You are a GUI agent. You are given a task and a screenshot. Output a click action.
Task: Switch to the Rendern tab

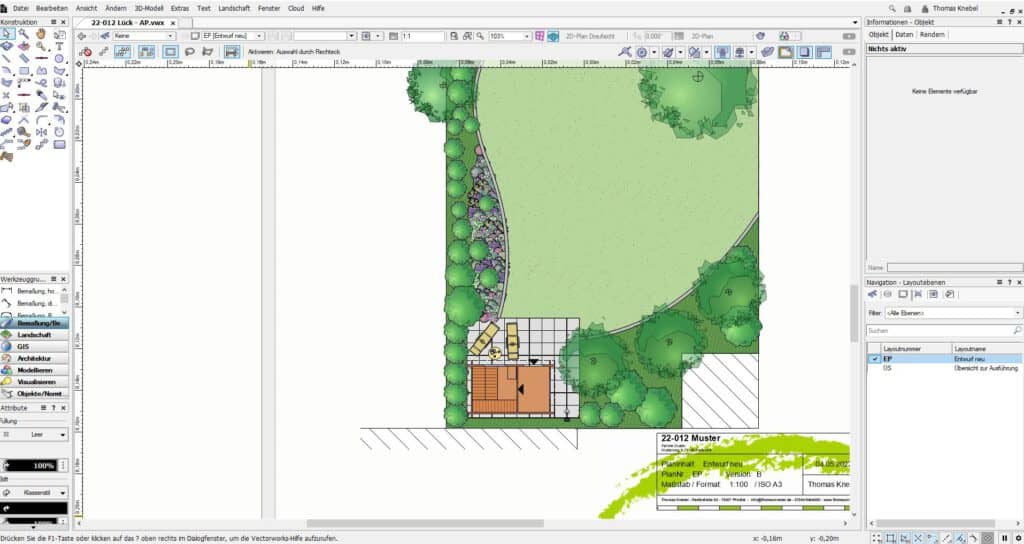(932, 34)
